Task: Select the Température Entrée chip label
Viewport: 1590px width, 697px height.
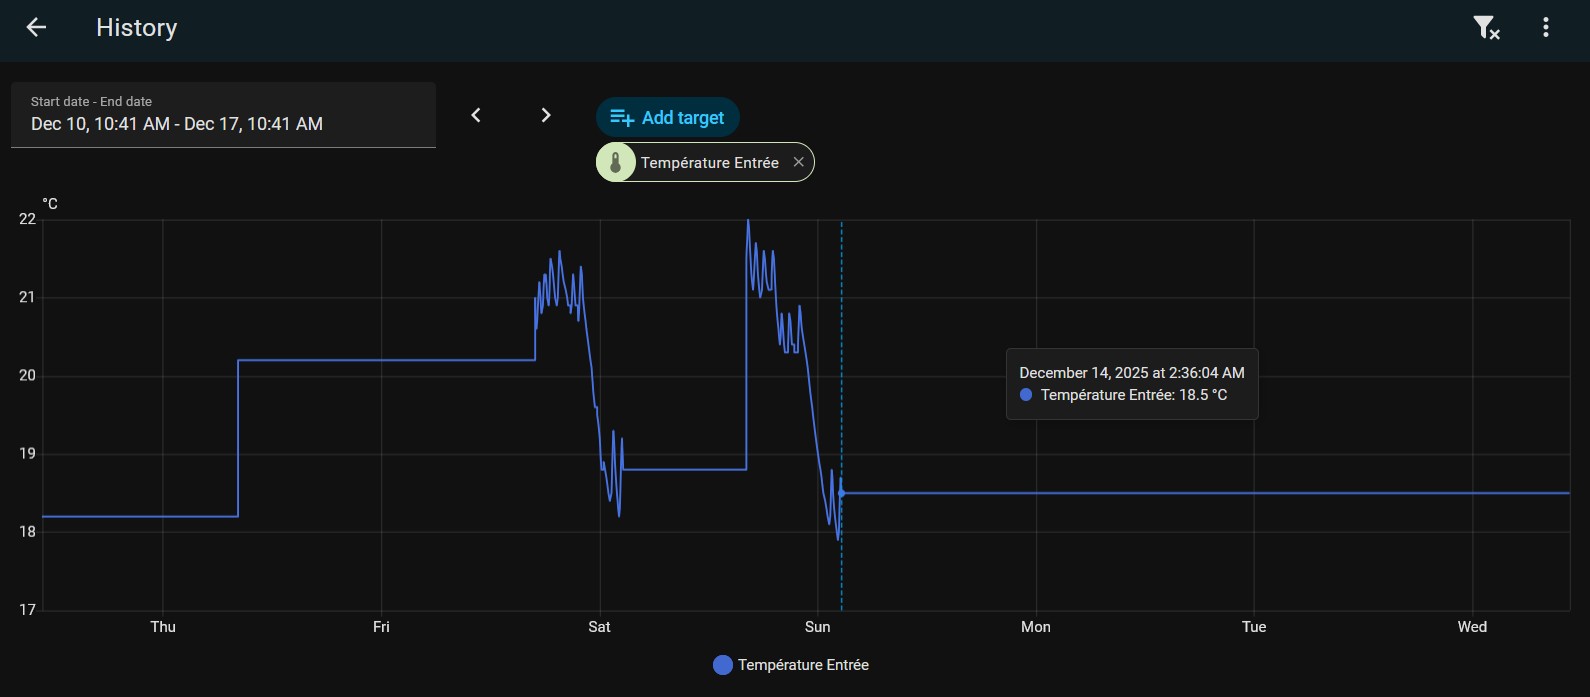Action: tap(709, 162)
